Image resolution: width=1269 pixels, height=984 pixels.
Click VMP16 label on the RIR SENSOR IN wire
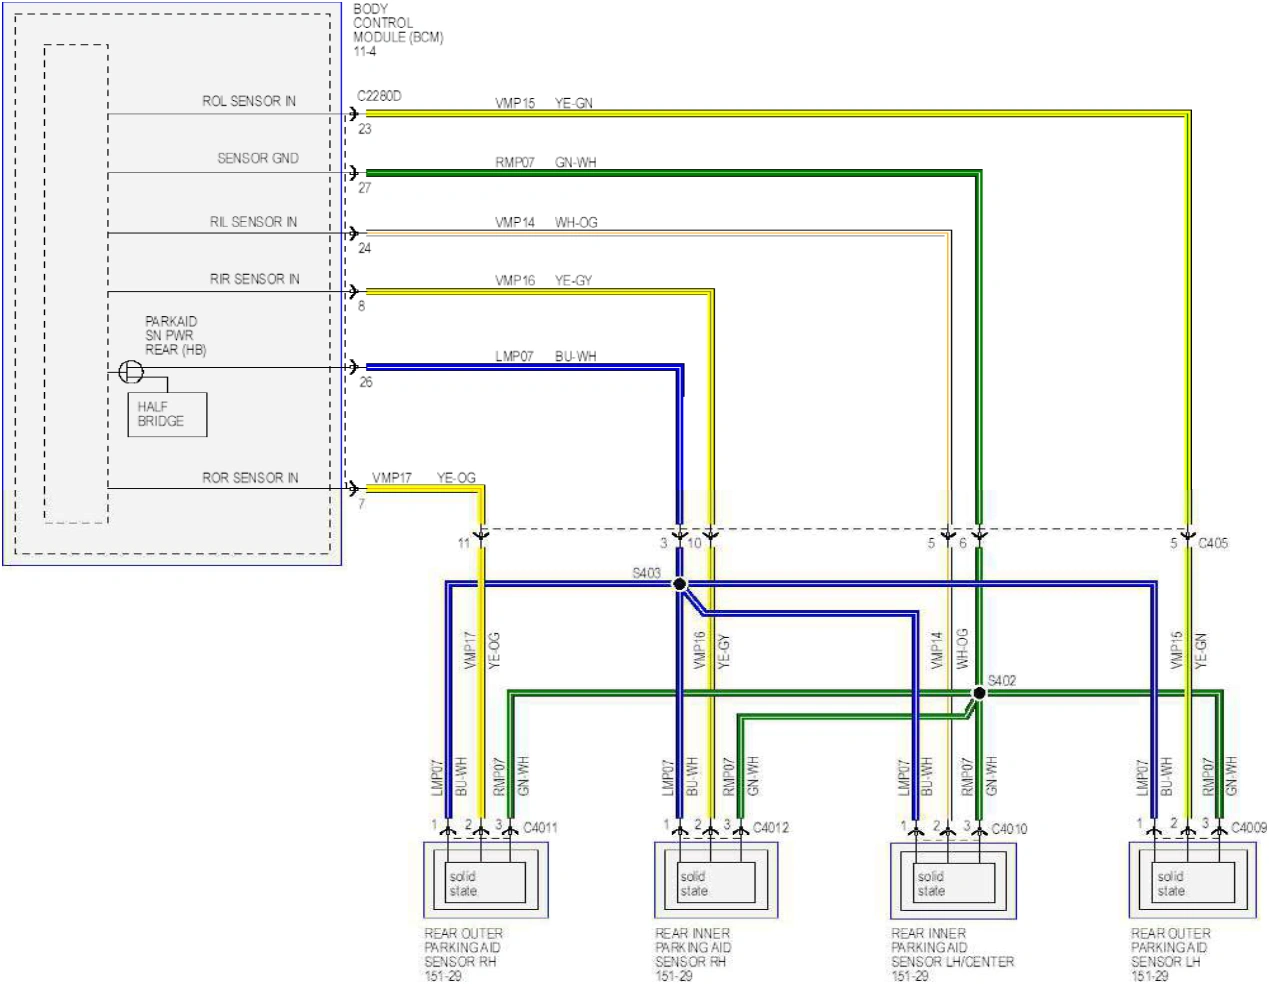click(x=515, y=280)
